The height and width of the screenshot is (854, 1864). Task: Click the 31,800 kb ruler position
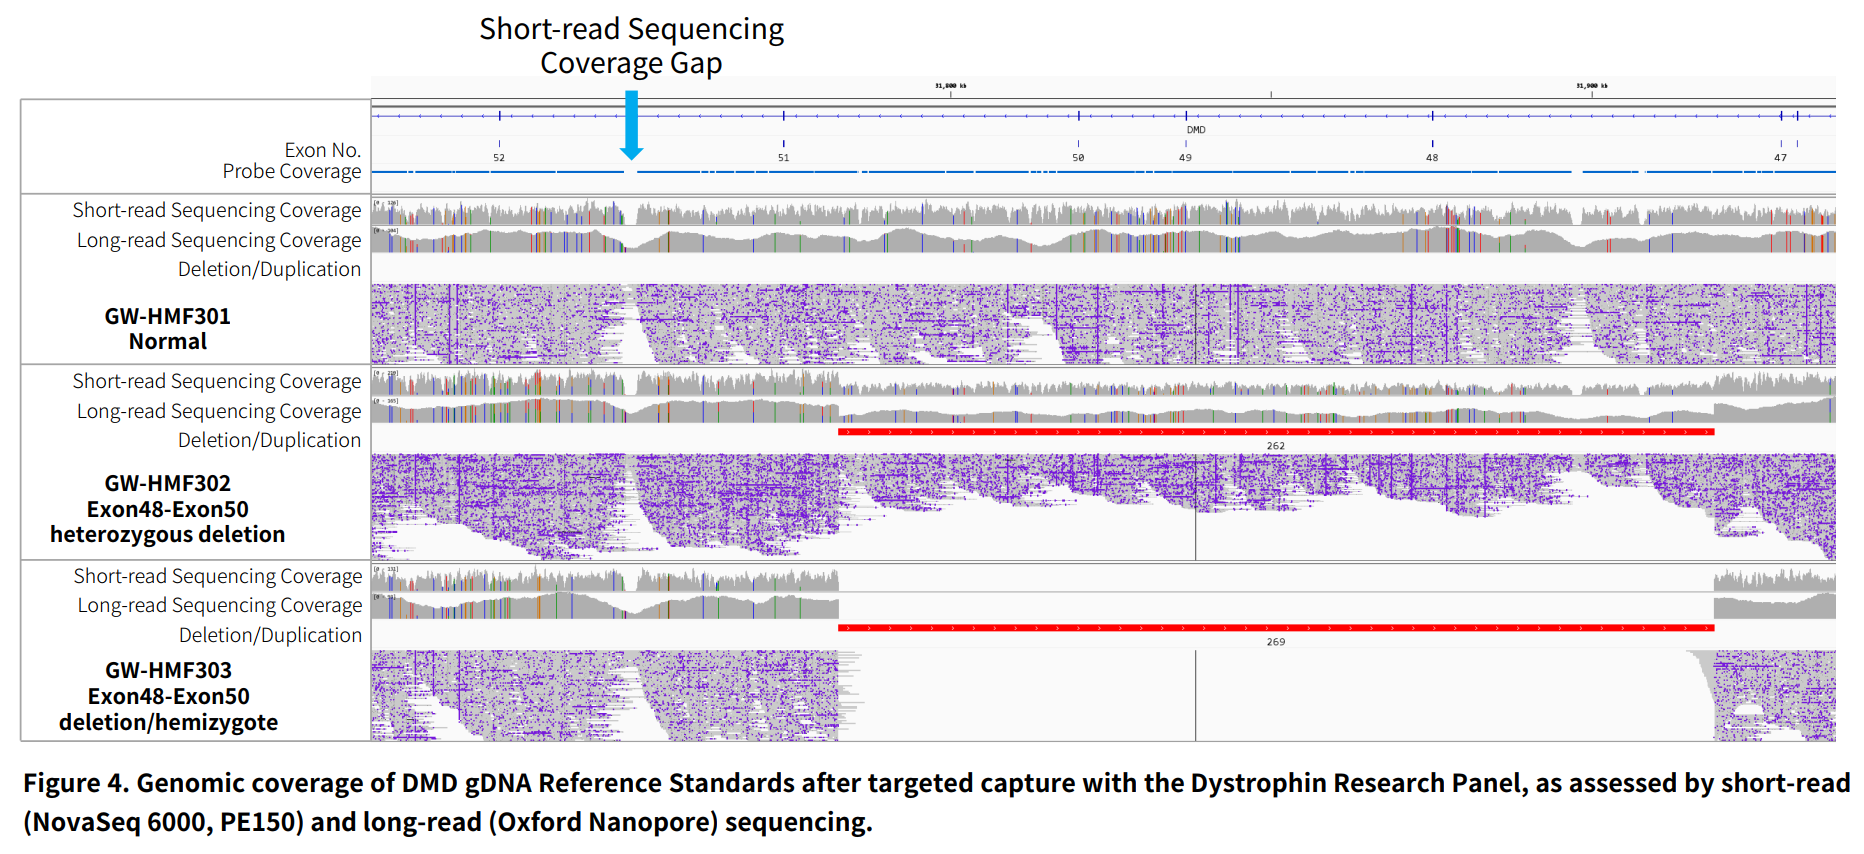pos(950,86)
